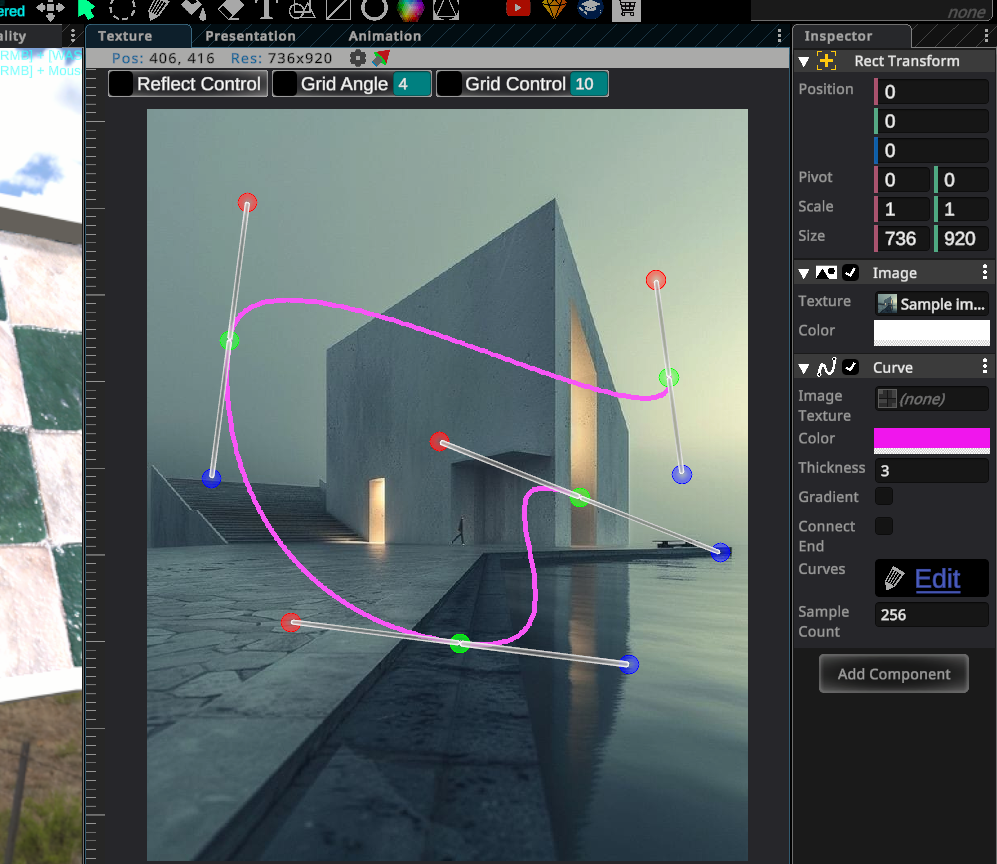
Task: Switch to the Presentation tab
Action: pos(251,36)
